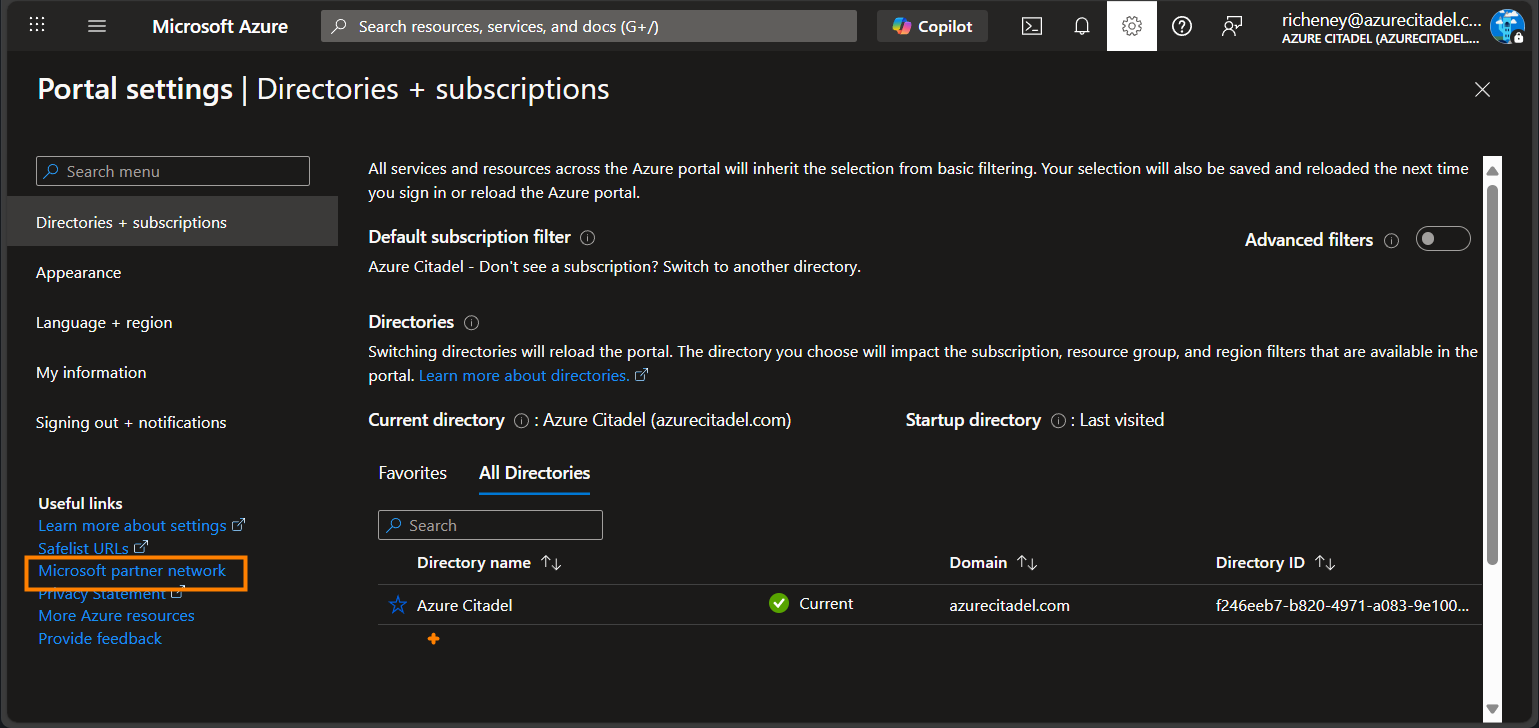
Task: Open the Azure app launcher waffle menu
Action: coord(37,25)
